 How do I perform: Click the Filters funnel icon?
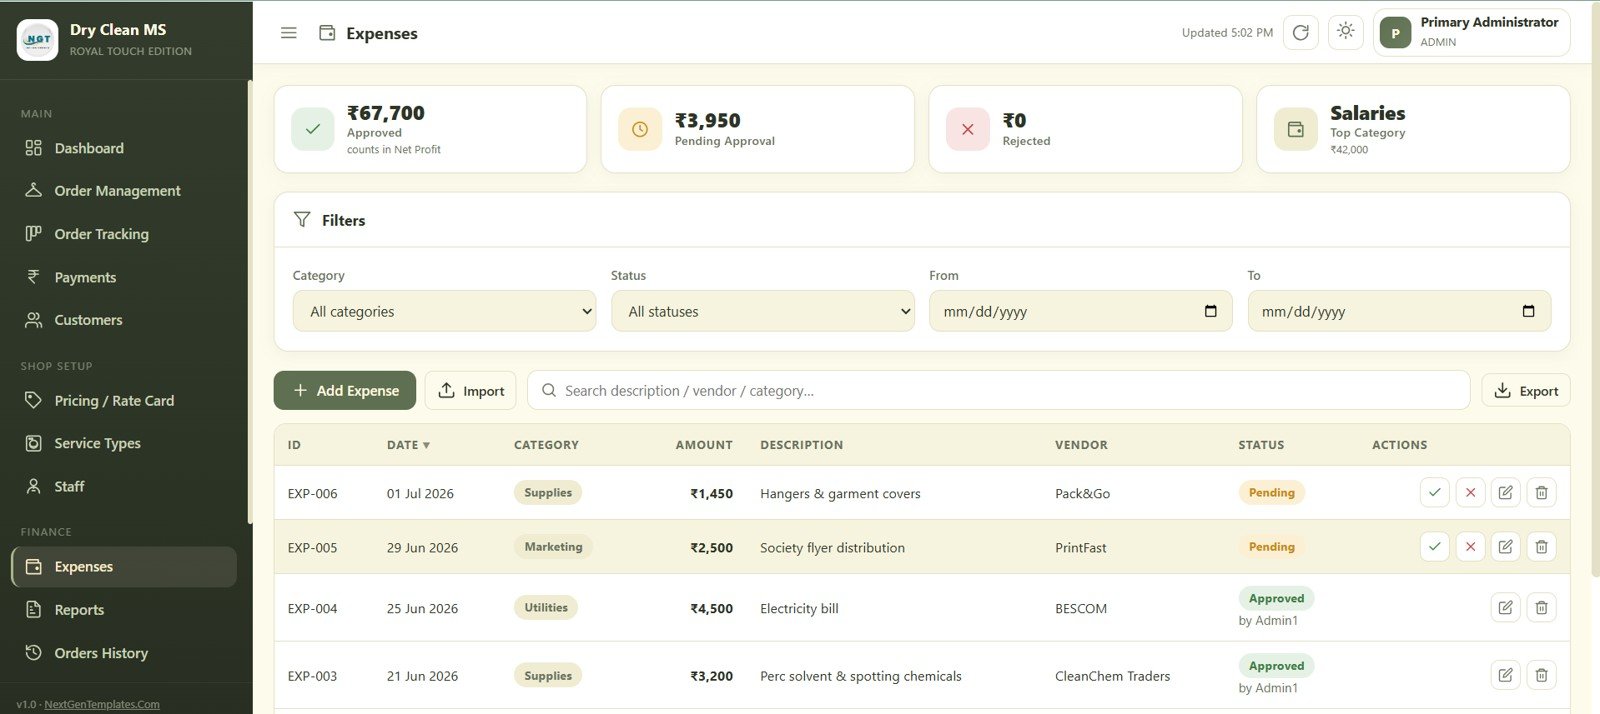302,220
